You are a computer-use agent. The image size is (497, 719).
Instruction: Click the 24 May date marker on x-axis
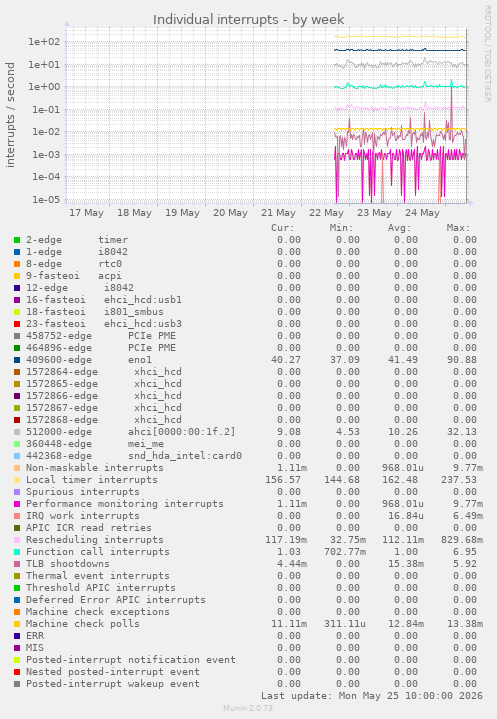click(x=422, y=213)
